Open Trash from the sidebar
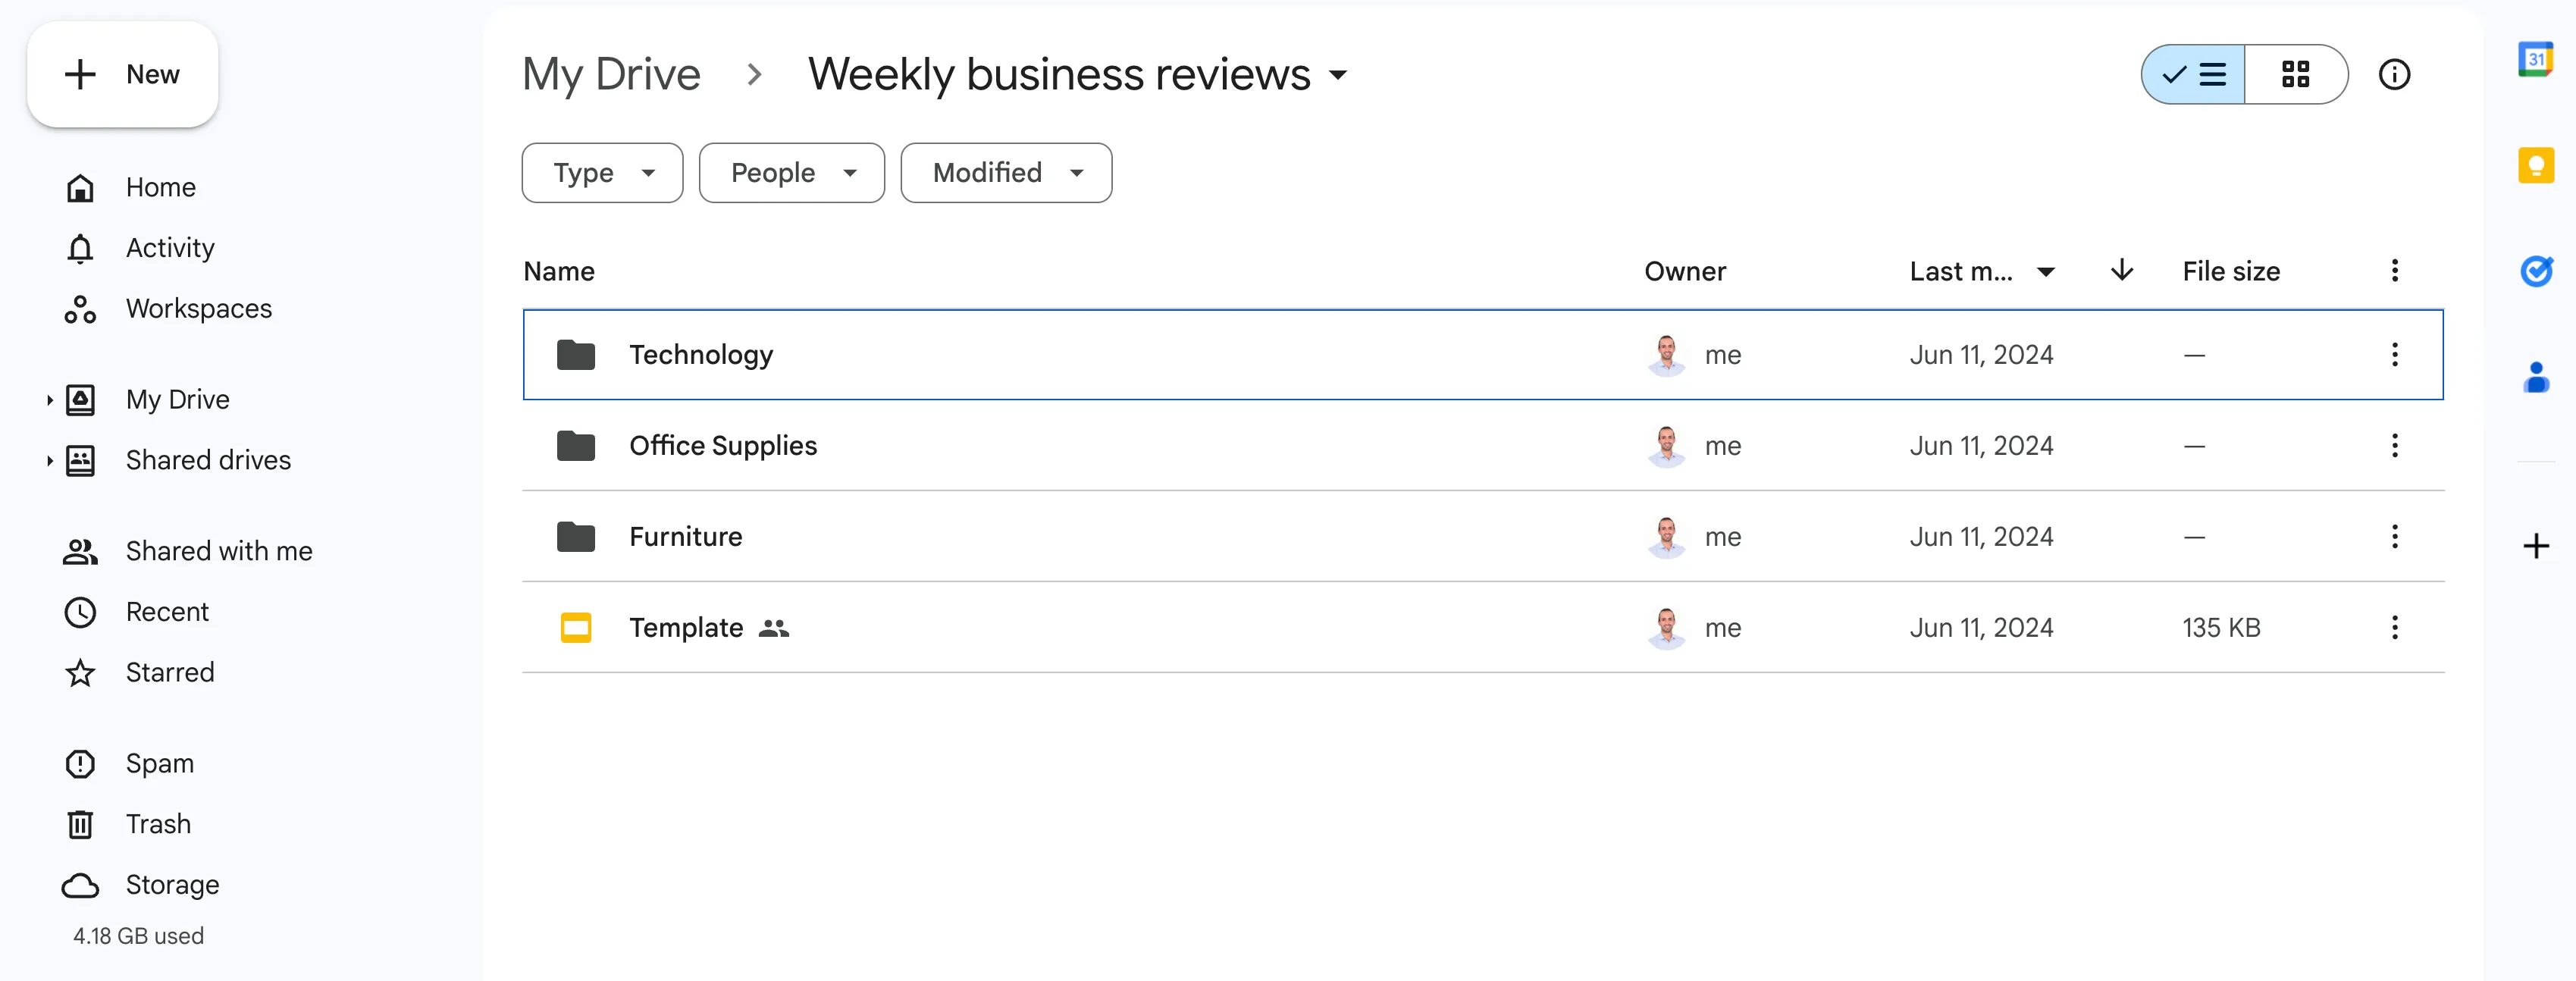The image size is (2576, 981). (x=157, y=823)
